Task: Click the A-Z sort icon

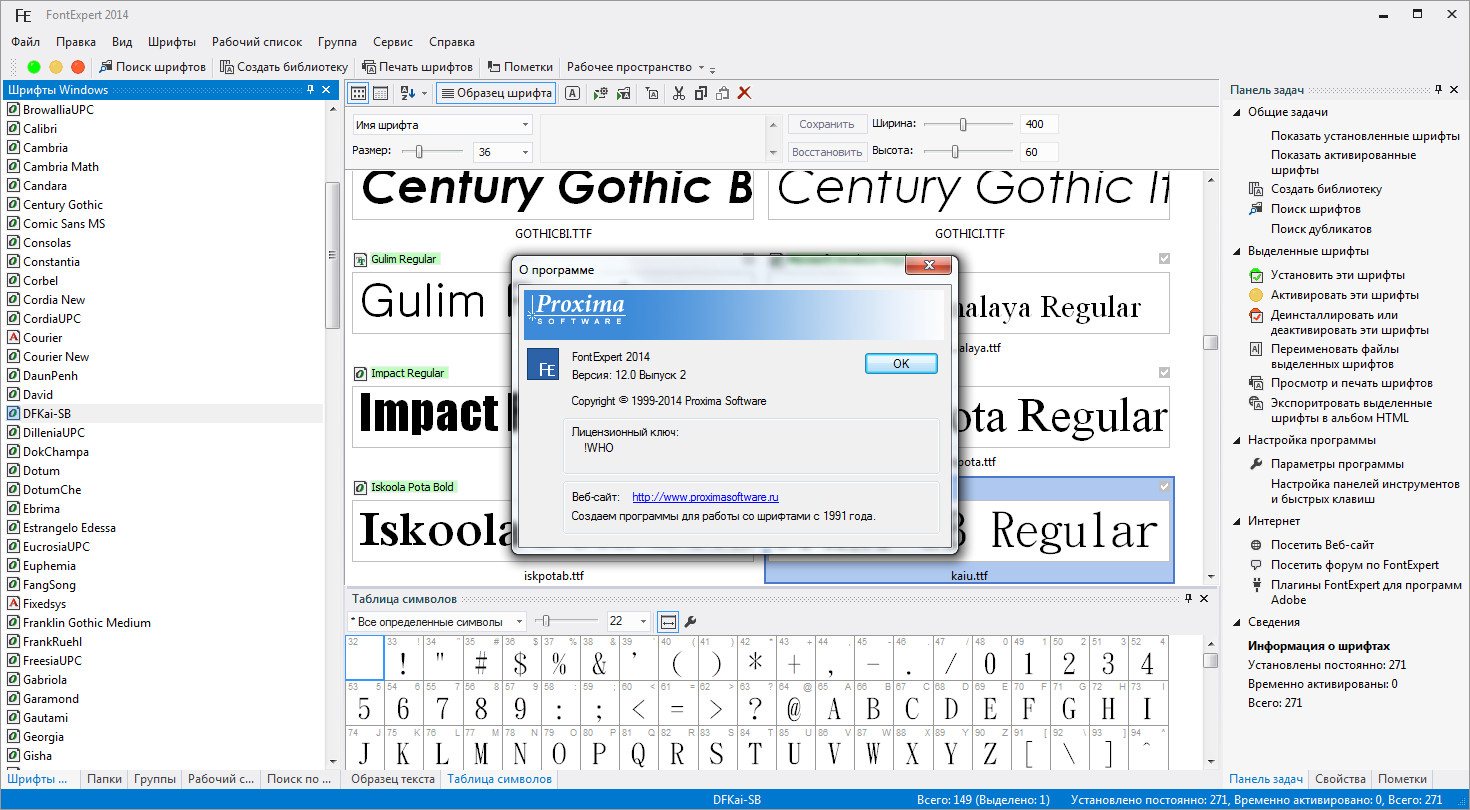Action: point(407,93)
